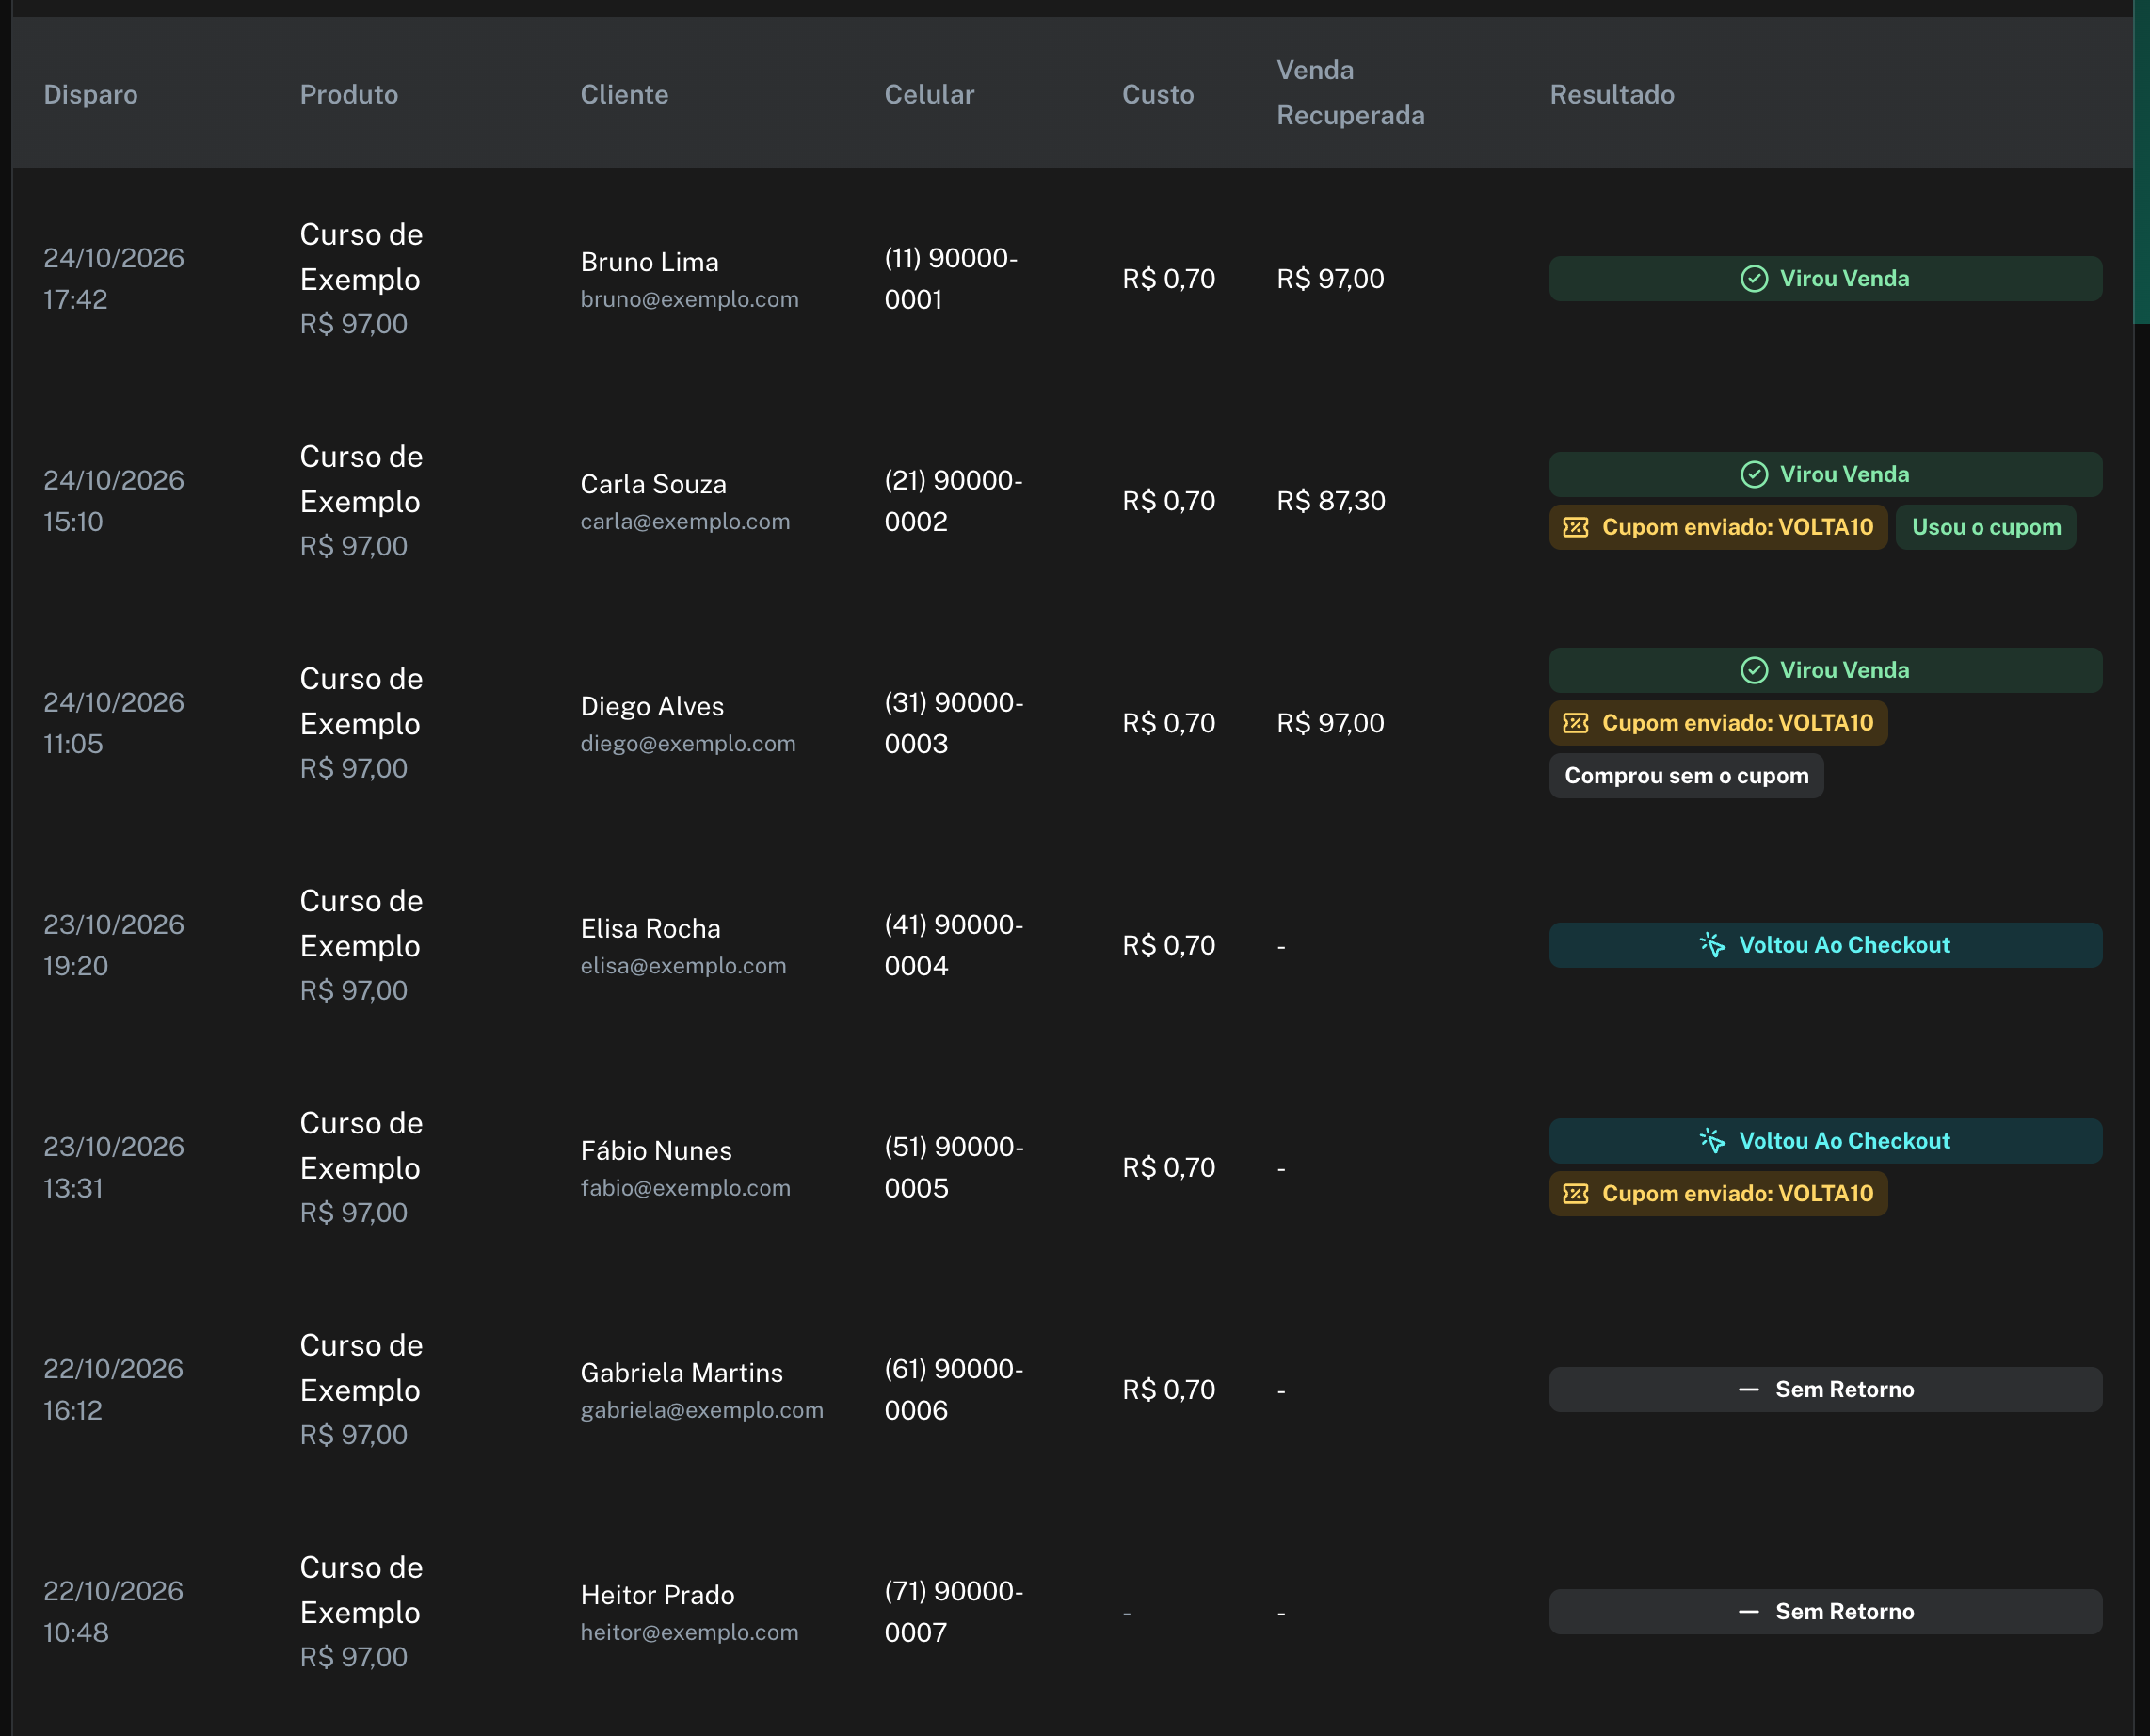The width and height of the screenshot is (2150, 1736).
Task: Click the coupon ticket icon in Fábio Nunes's row
Action: [x=1576, y=1194]
